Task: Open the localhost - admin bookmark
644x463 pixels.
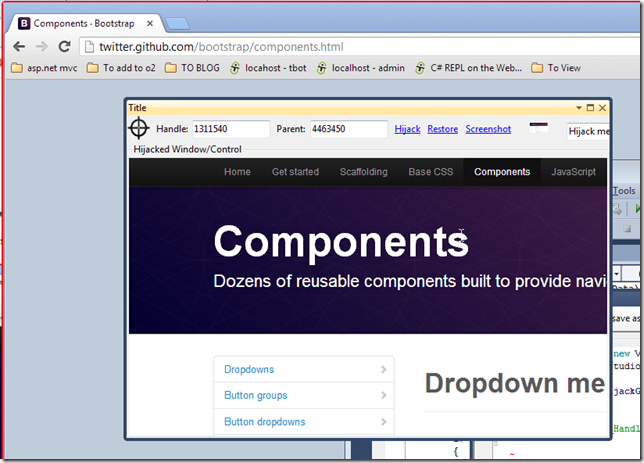Action: point(361,68)
